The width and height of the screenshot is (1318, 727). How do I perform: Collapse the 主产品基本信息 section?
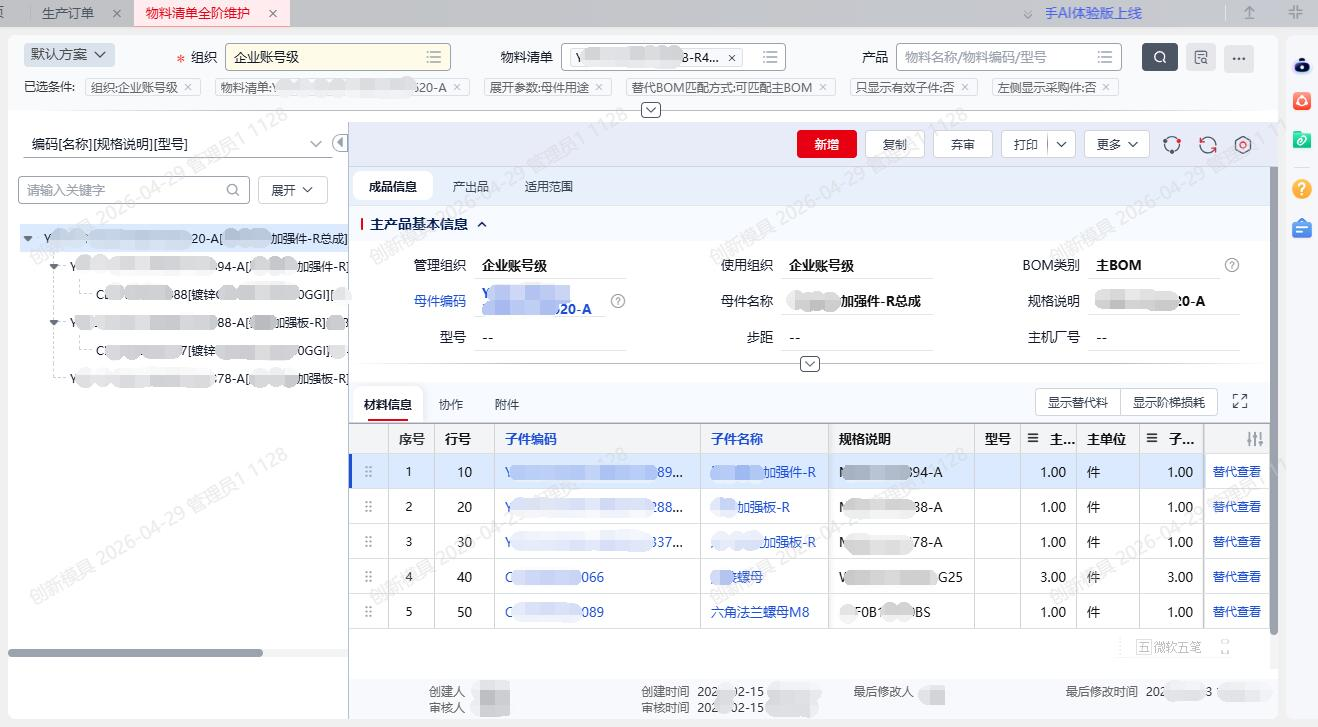point(482,225)
